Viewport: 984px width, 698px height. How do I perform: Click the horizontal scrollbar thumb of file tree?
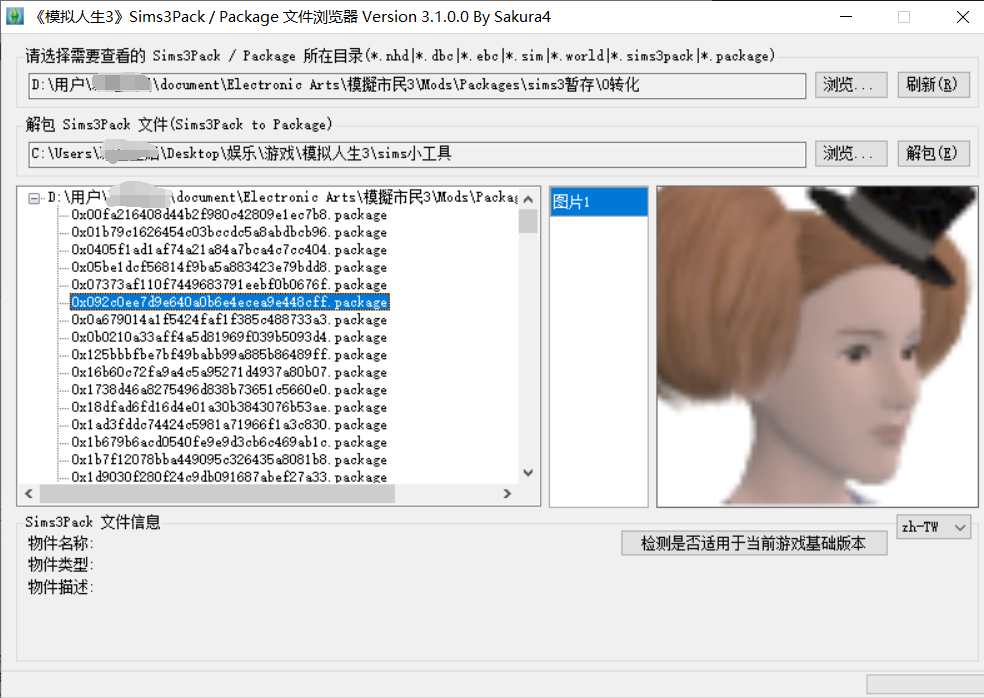[217, 493]
